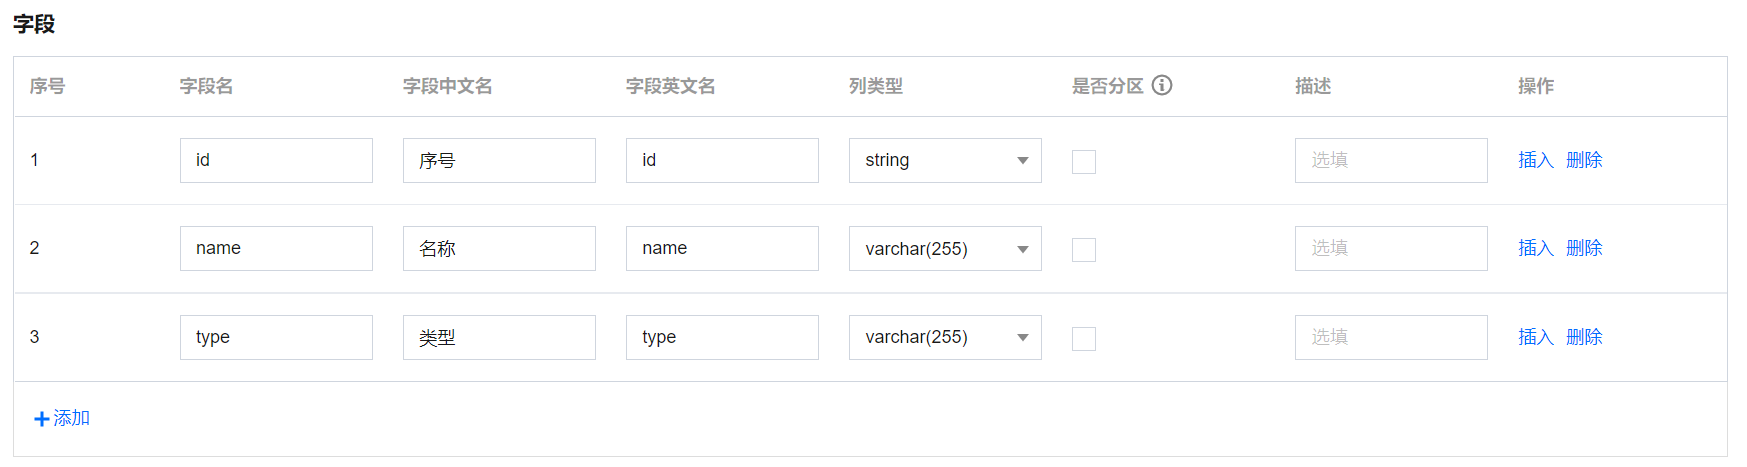Screen dimensions: 1747x467
Task: Click the info icon beside 是否分区
Action: click(1161, 85)
